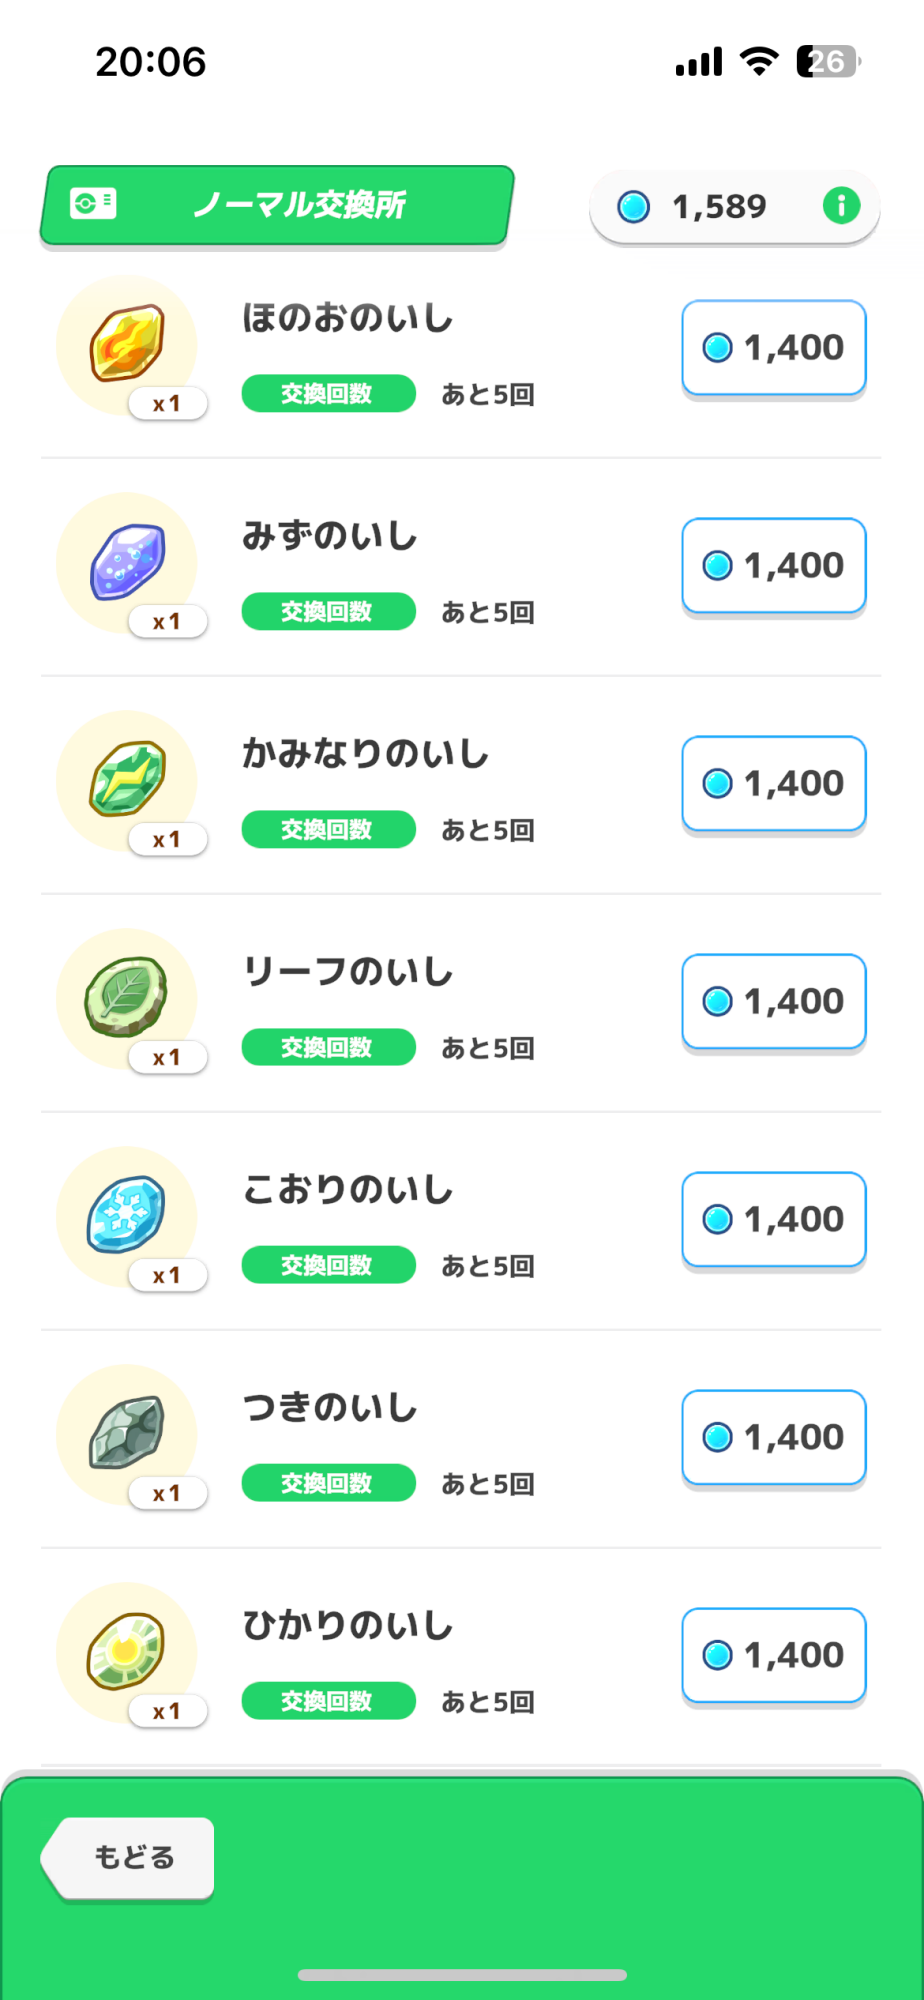The width and height of the screenshot is (924, 2000).
Task: Buy ほのおのいし for 1,400
Action: [x=773, y=348]
